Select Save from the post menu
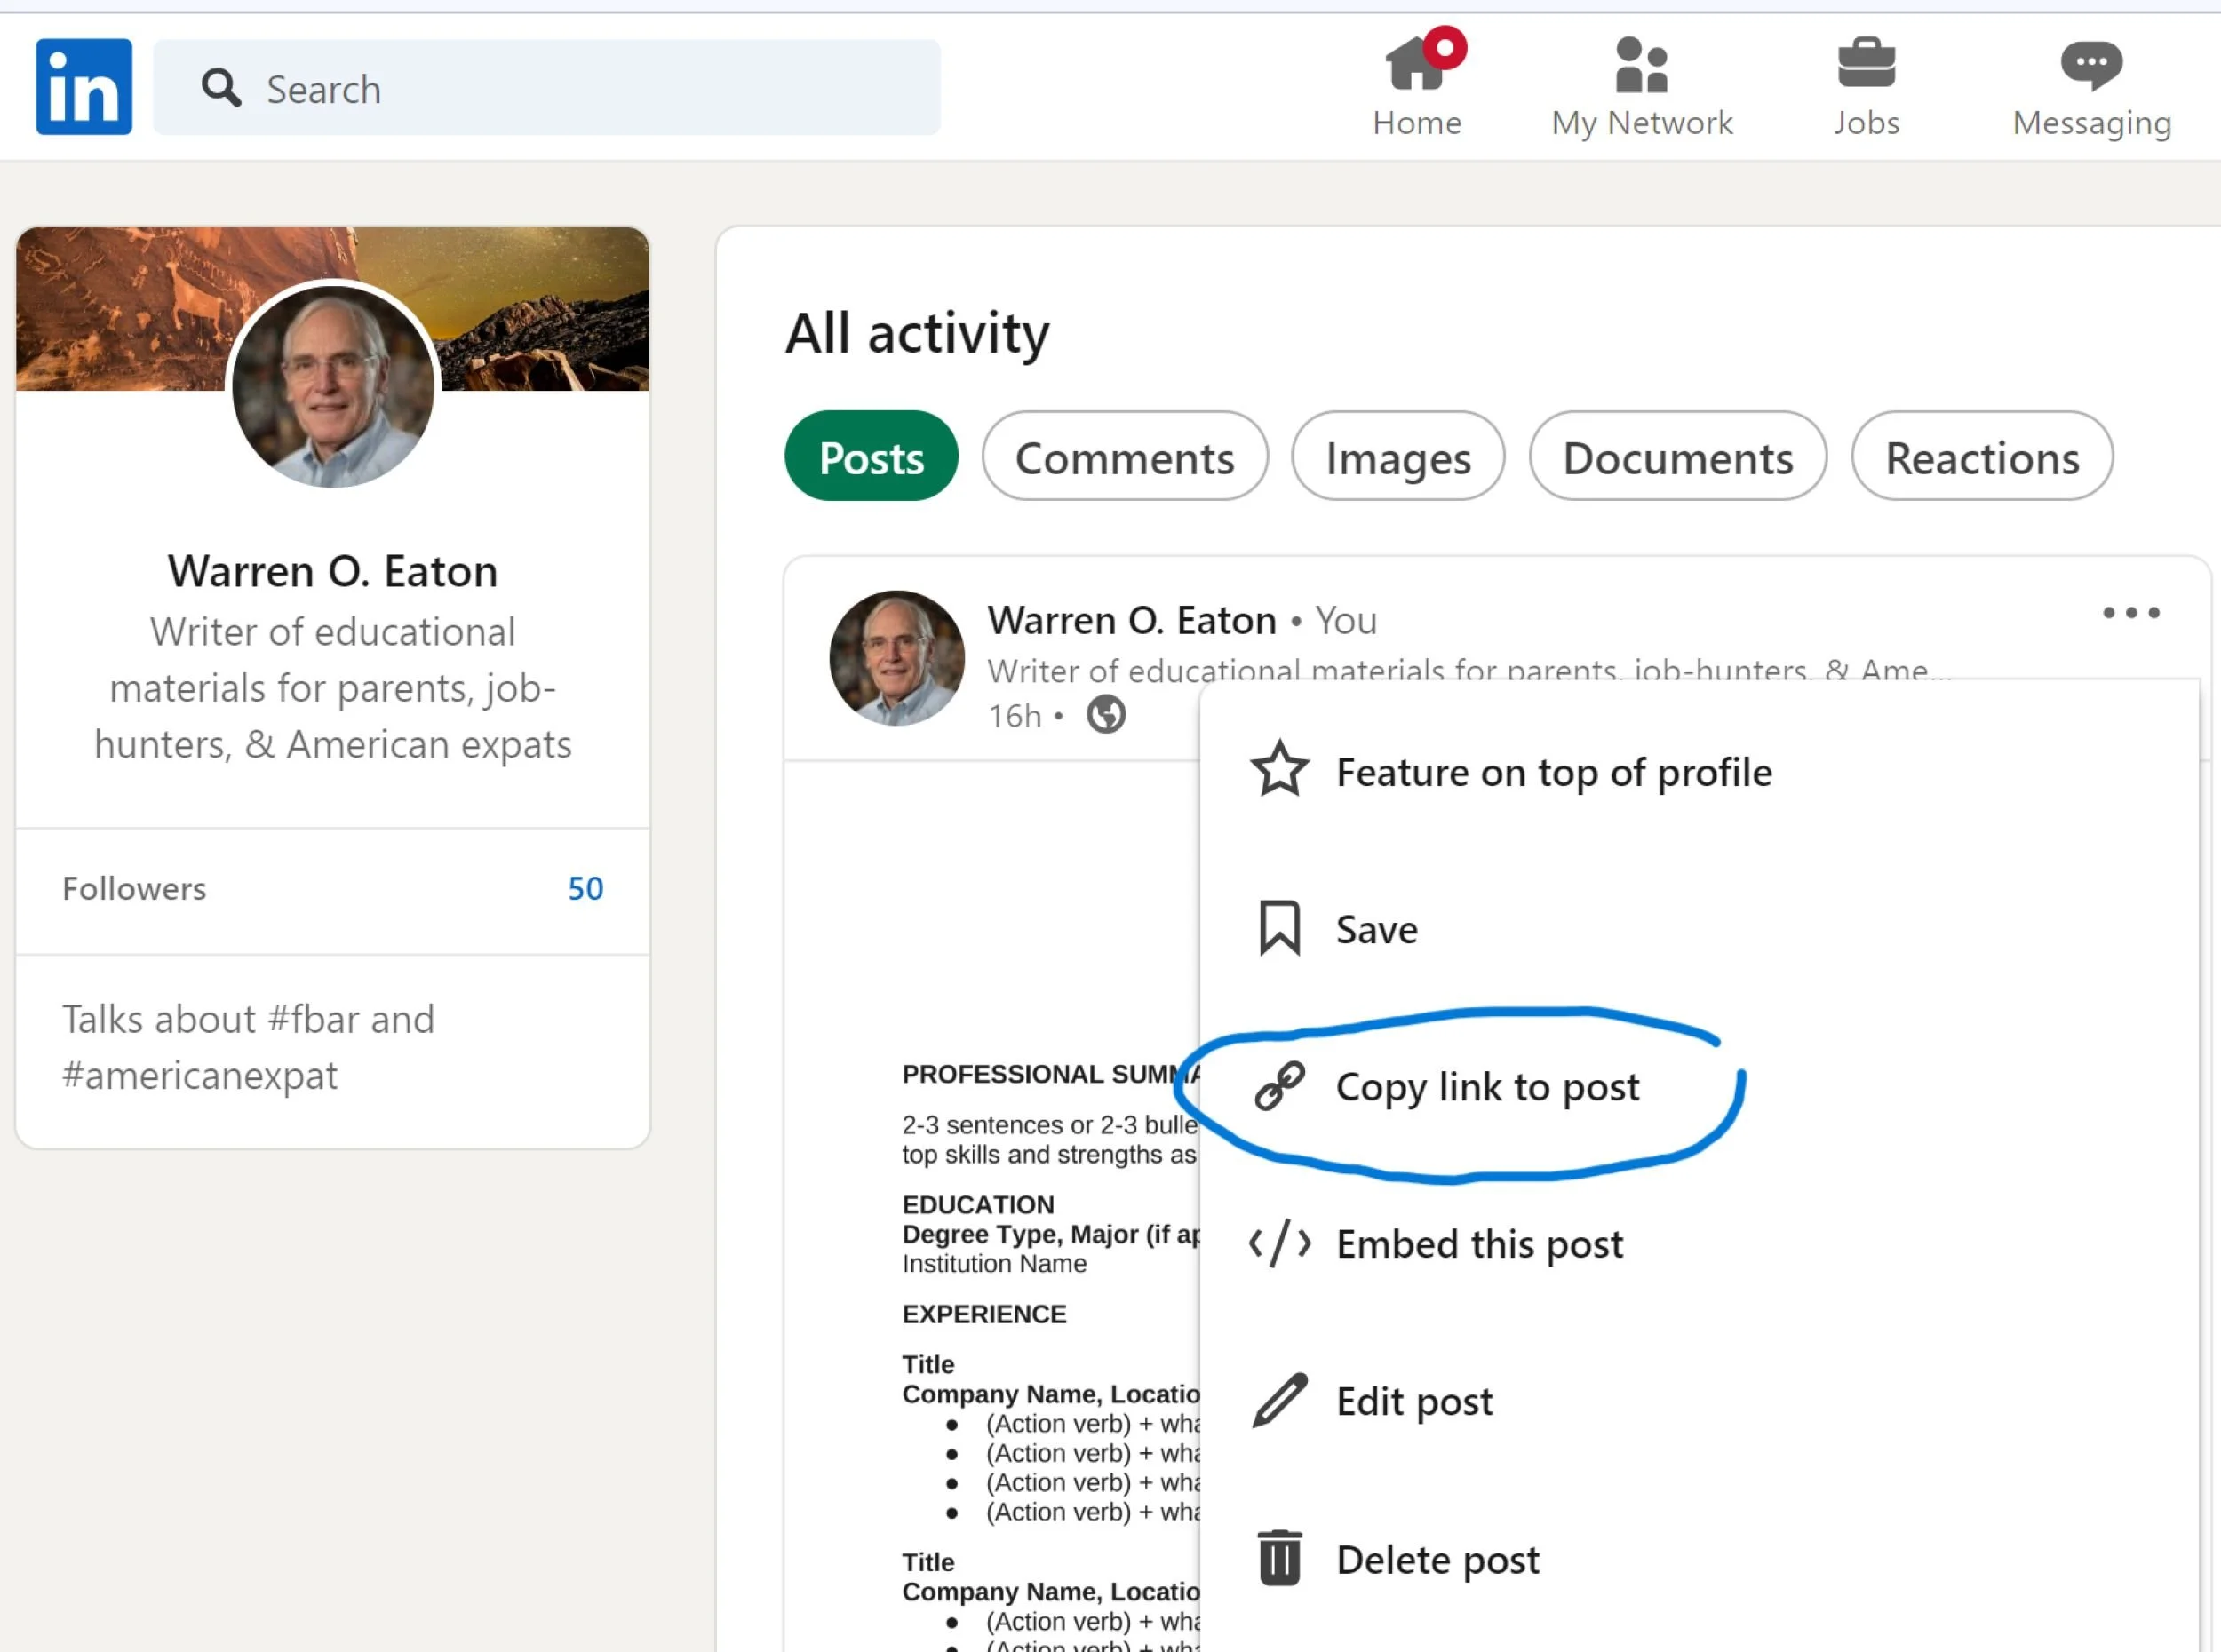2221x1652 pixels. point(1376,930)
